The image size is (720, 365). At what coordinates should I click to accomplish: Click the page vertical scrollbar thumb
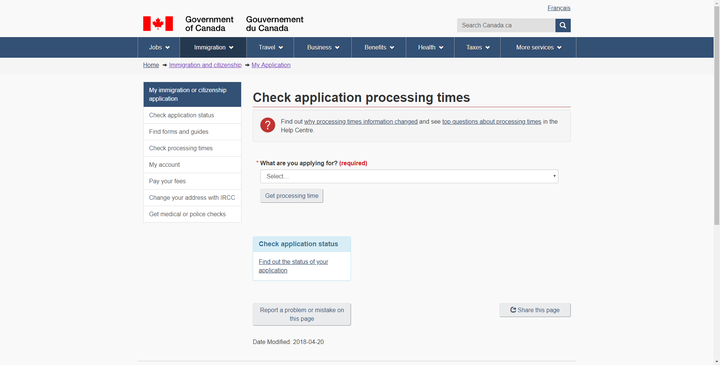(716, 112)
